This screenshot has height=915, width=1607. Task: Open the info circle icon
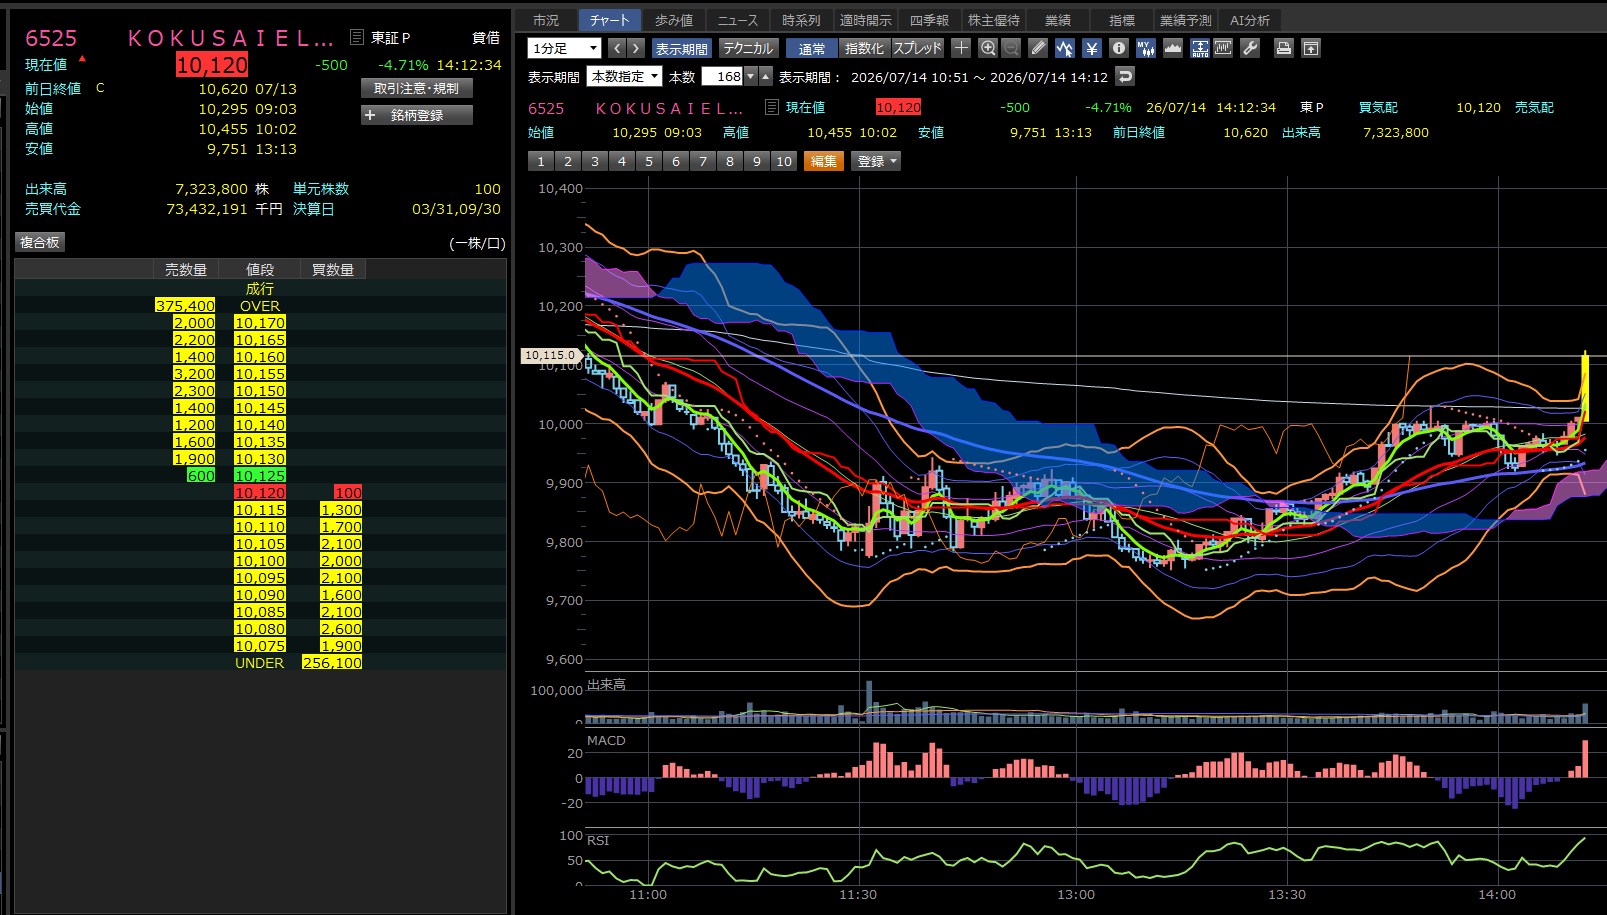(1119, 48)
